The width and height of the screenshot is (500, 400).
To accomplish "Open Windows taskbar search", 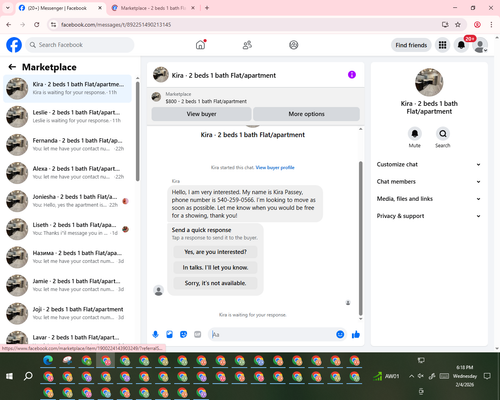I will 28,376.
